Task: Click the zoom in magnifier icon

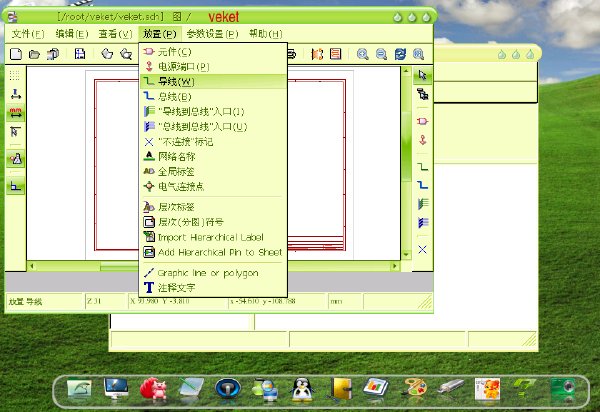Action: tap(362, 54)
